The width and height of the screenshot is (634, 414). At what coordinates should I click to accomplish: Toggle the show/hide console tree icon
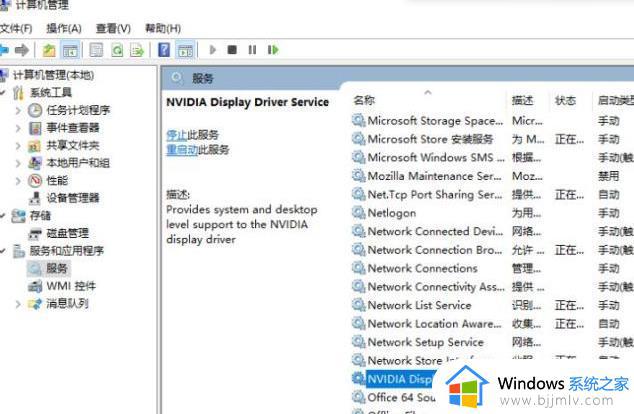(70, 50)
